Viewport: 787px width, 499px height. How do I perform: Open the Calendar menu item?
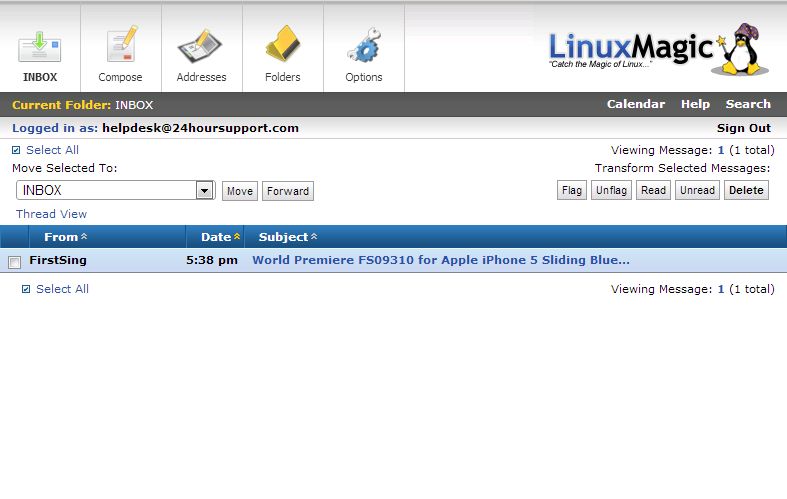635,104
